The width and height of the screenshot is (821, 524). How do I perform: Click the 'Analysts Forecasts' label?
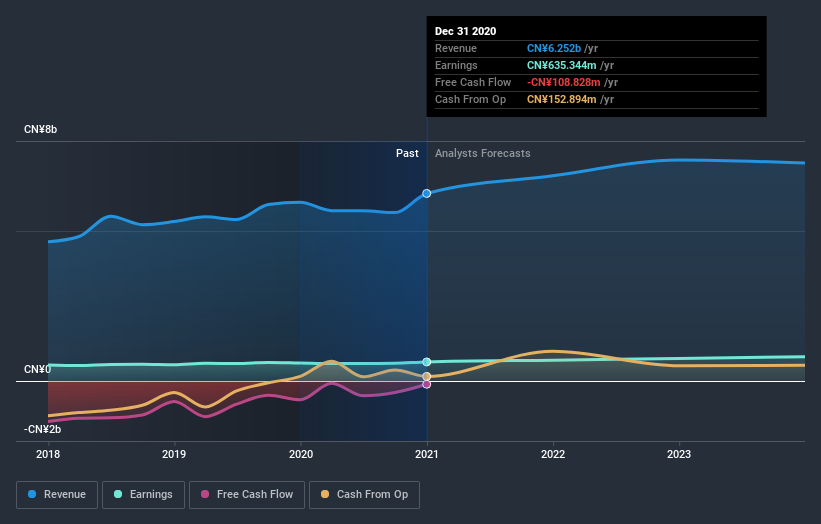click(483, 153)
